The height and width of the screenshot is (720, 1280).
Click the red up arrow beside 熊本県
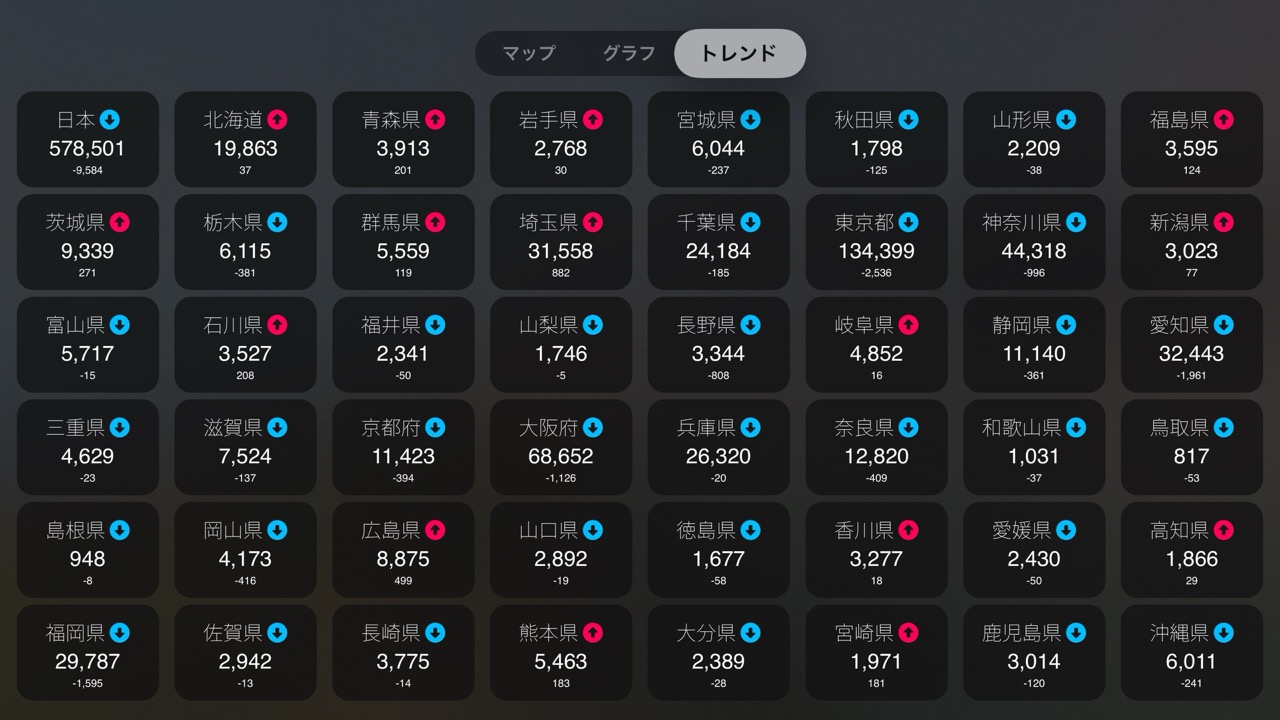click(x=593, y=633)
